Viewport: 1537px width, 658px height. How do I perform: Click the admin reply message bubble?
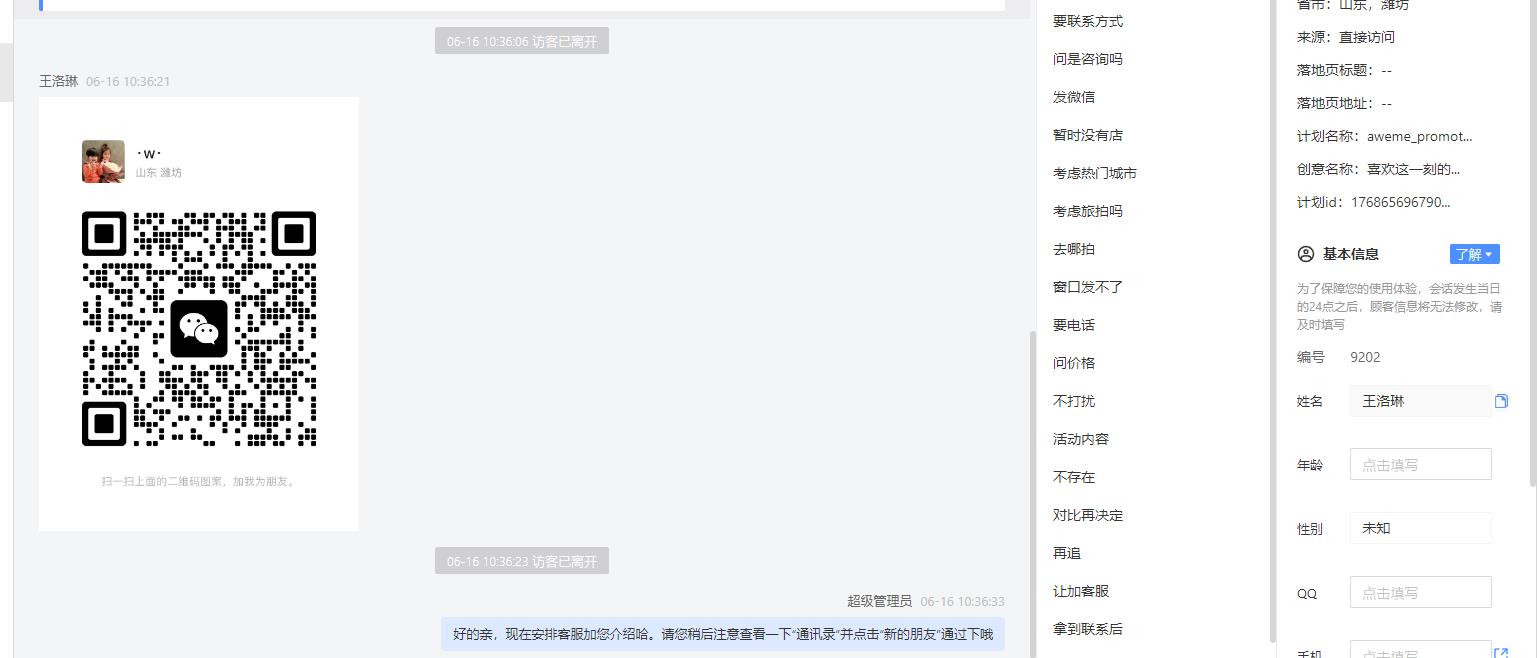pyautogui.click(x=723, y=634)
